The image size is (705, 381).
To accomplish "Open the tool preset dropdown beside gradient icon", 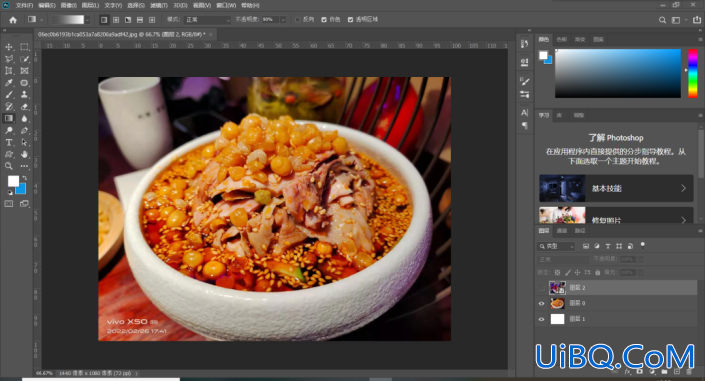I will tap(41, 20).
